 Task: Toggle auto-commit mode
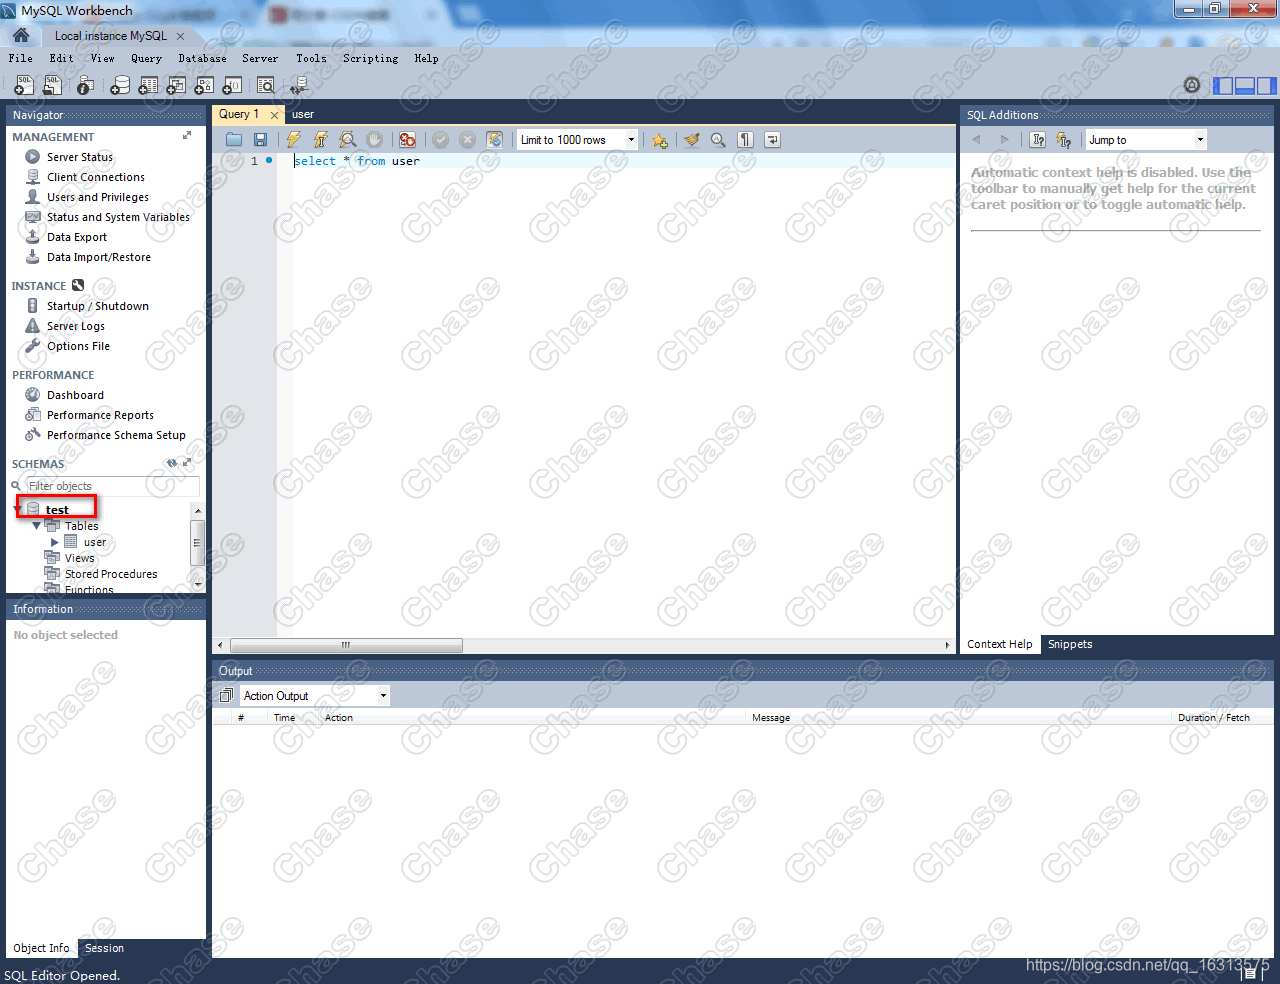(494, 140)
